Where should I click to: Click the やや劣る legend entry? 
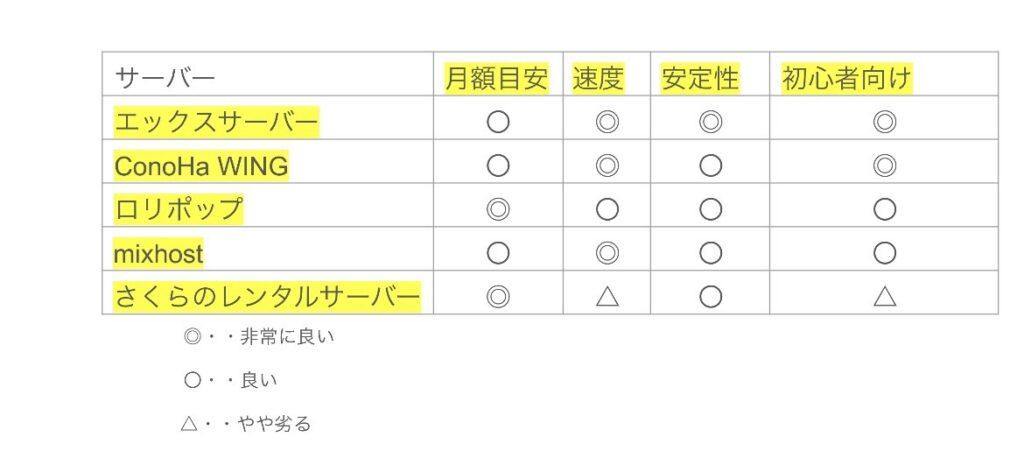[247, 424]
